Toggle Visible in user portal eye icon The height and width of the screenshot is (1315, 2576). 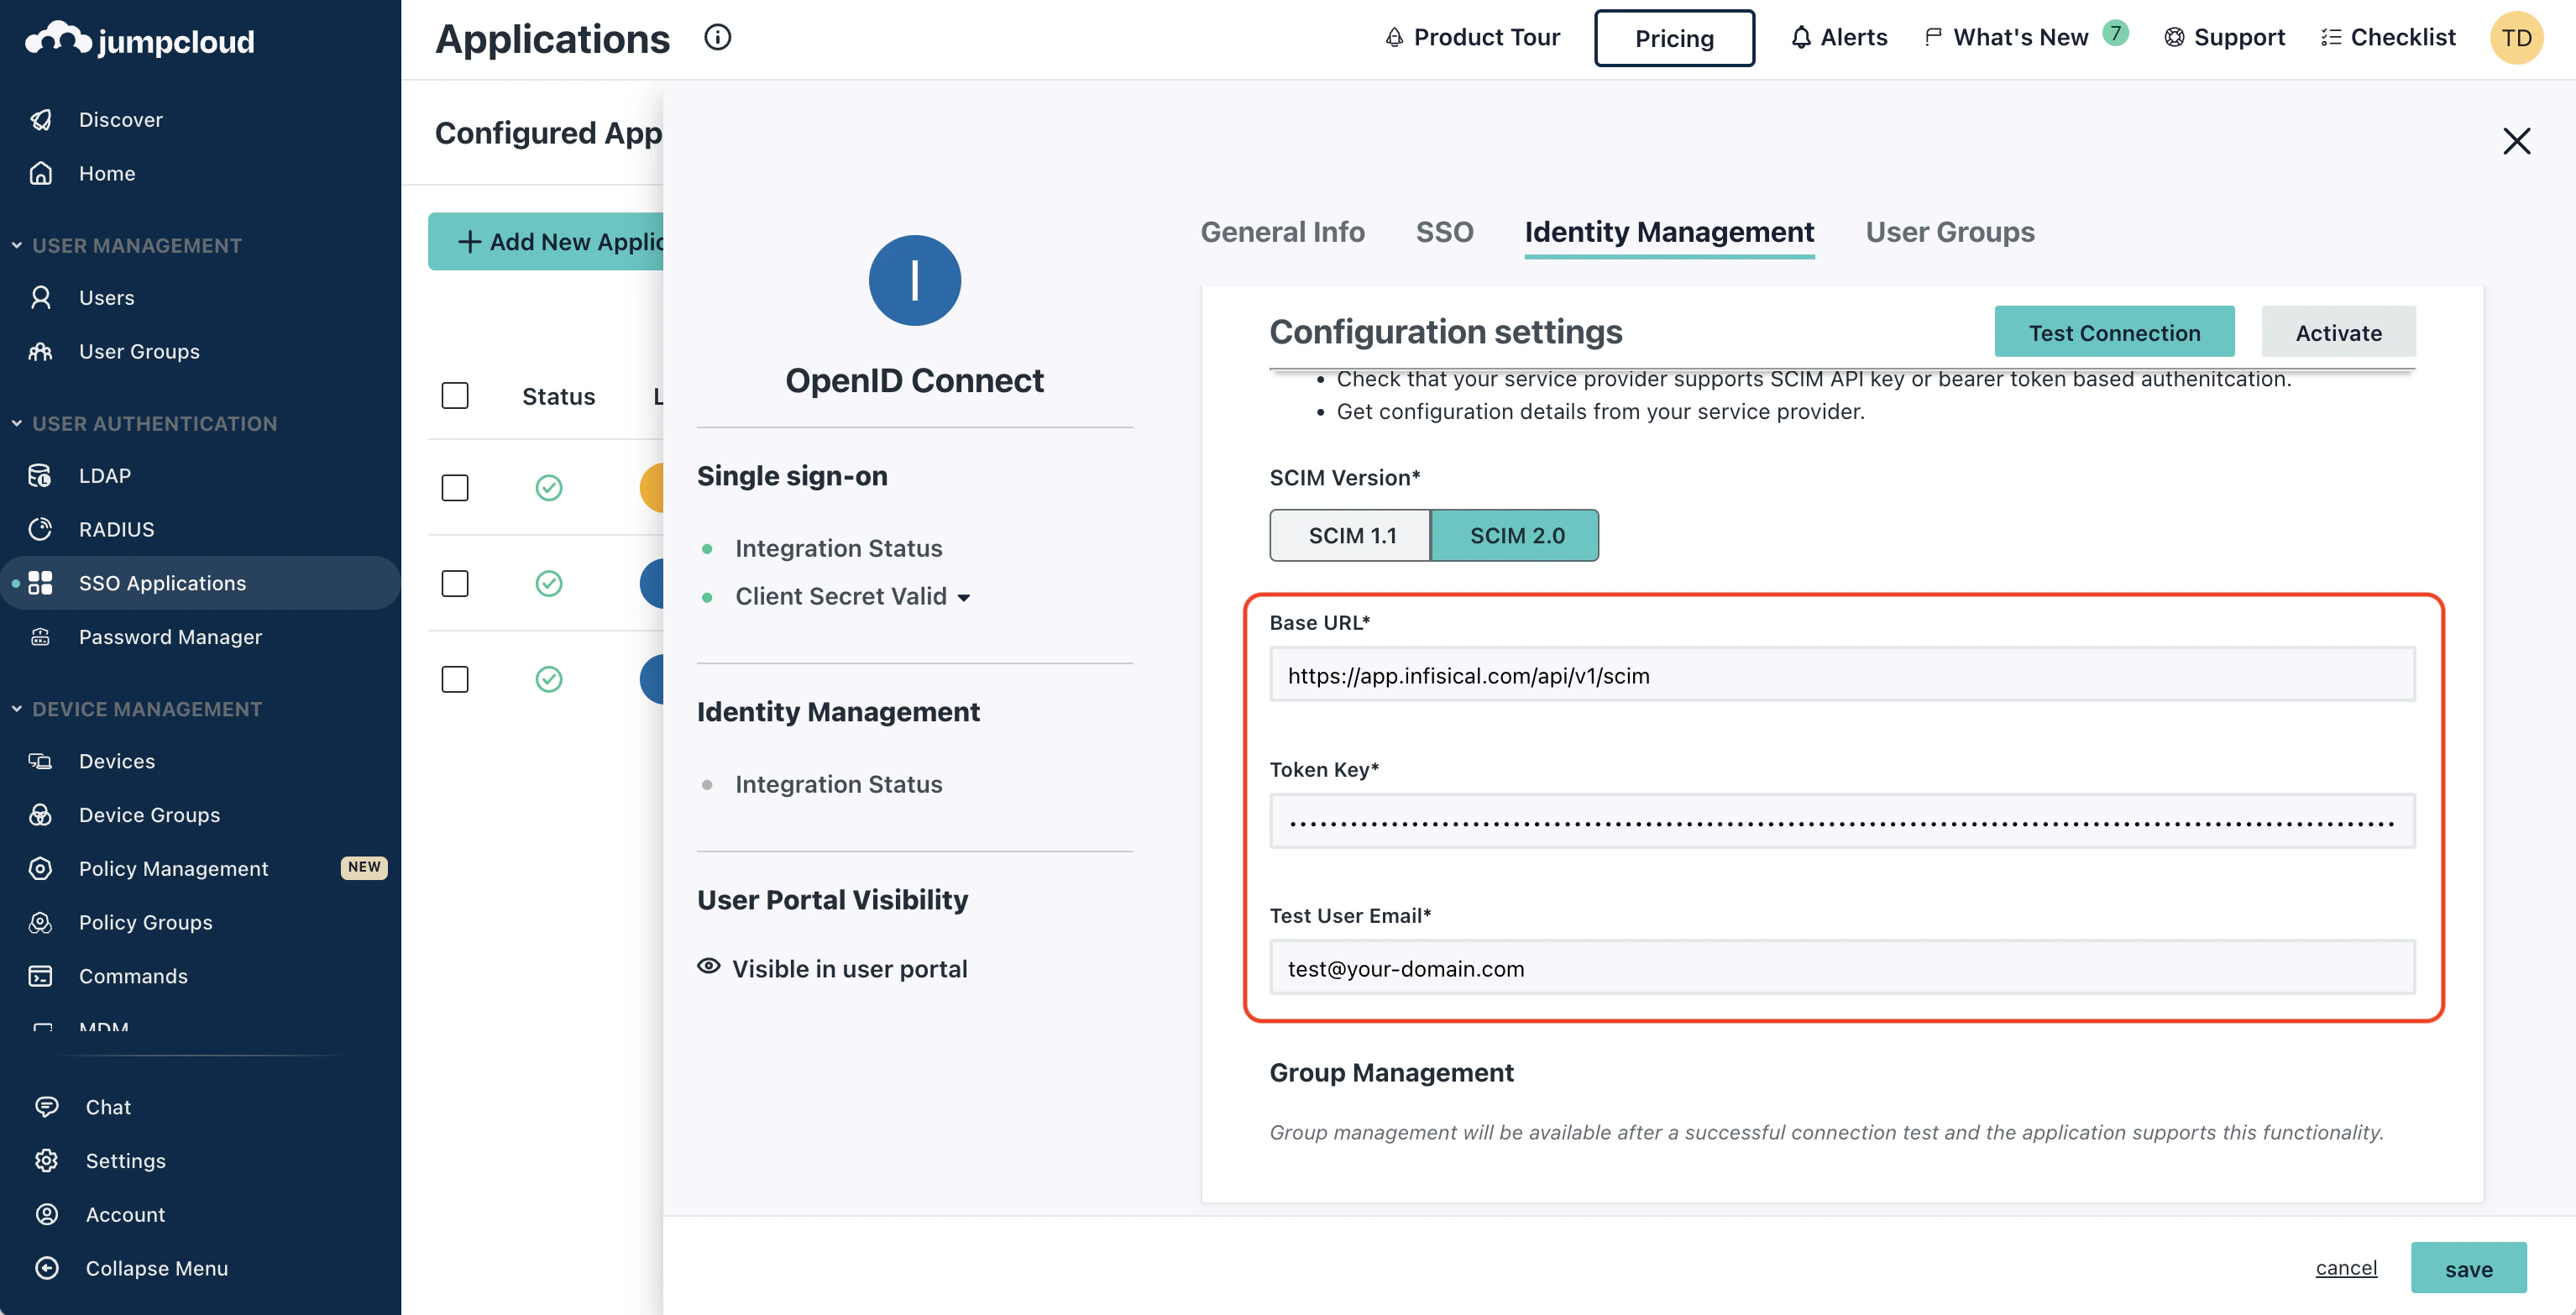coord(709,967)
